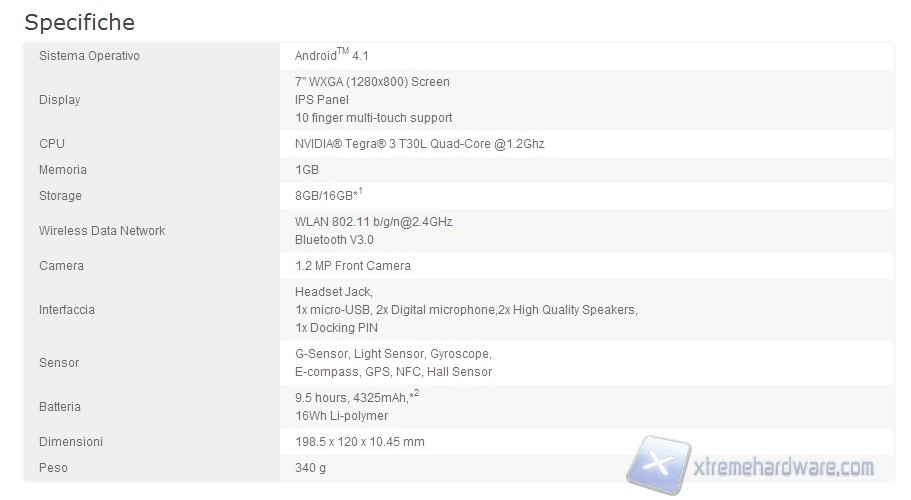The height and width of the screenshot is (500, 911).
Task: Select the Wireless Data Network label
Action: pos(102,231)
